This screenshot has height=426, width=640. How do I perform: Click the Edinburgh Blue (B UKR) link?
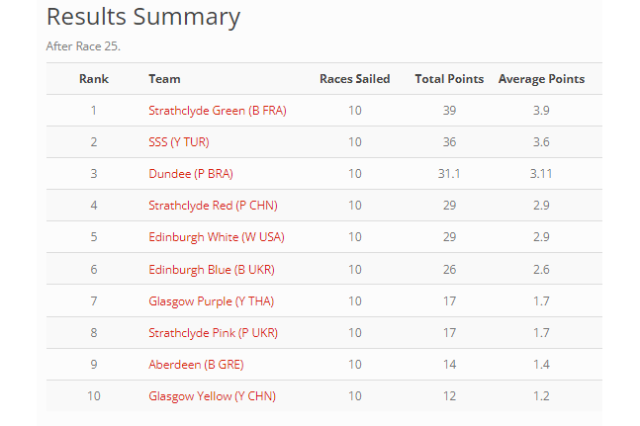point(211,269)
